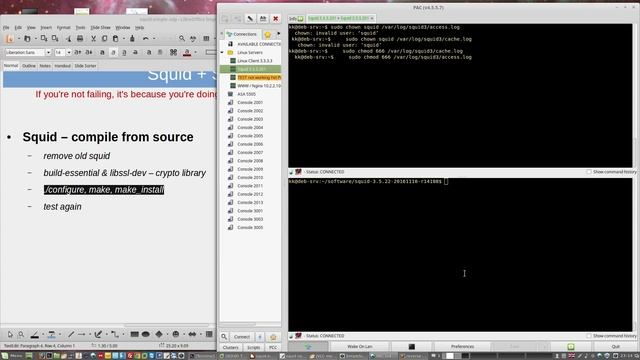Image resolution: width=640 pixels, height=360 pixels.
Task: Click the Insert table icon
Action: pyautogui.click(x=206, y=38)
